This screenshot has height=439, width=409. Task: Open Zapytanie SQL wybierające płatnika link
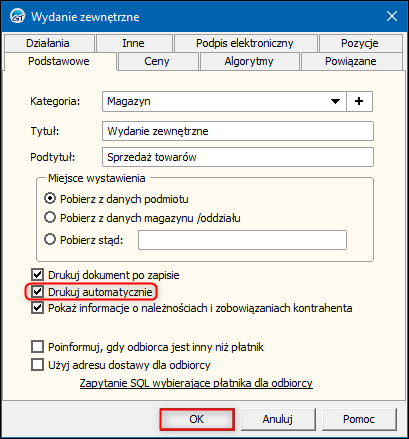point(196,383)
